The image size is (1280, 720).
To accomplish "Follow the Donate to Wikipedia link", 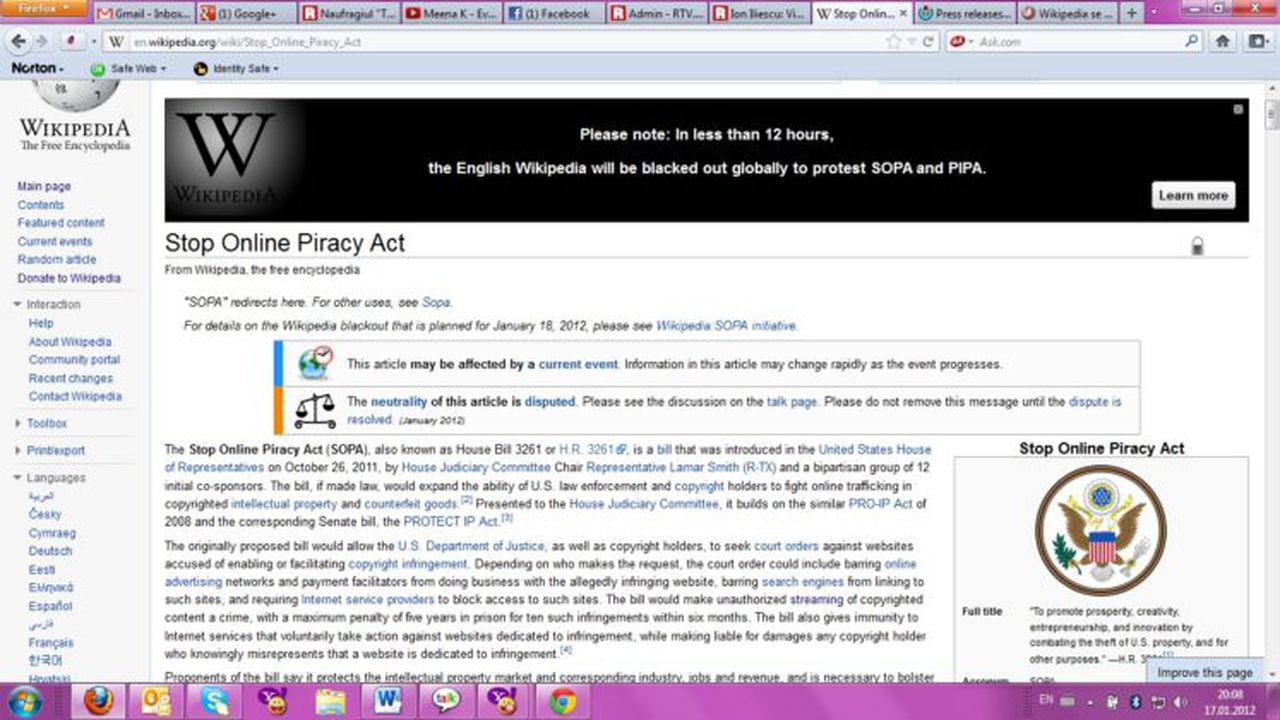I will (67, 278).
